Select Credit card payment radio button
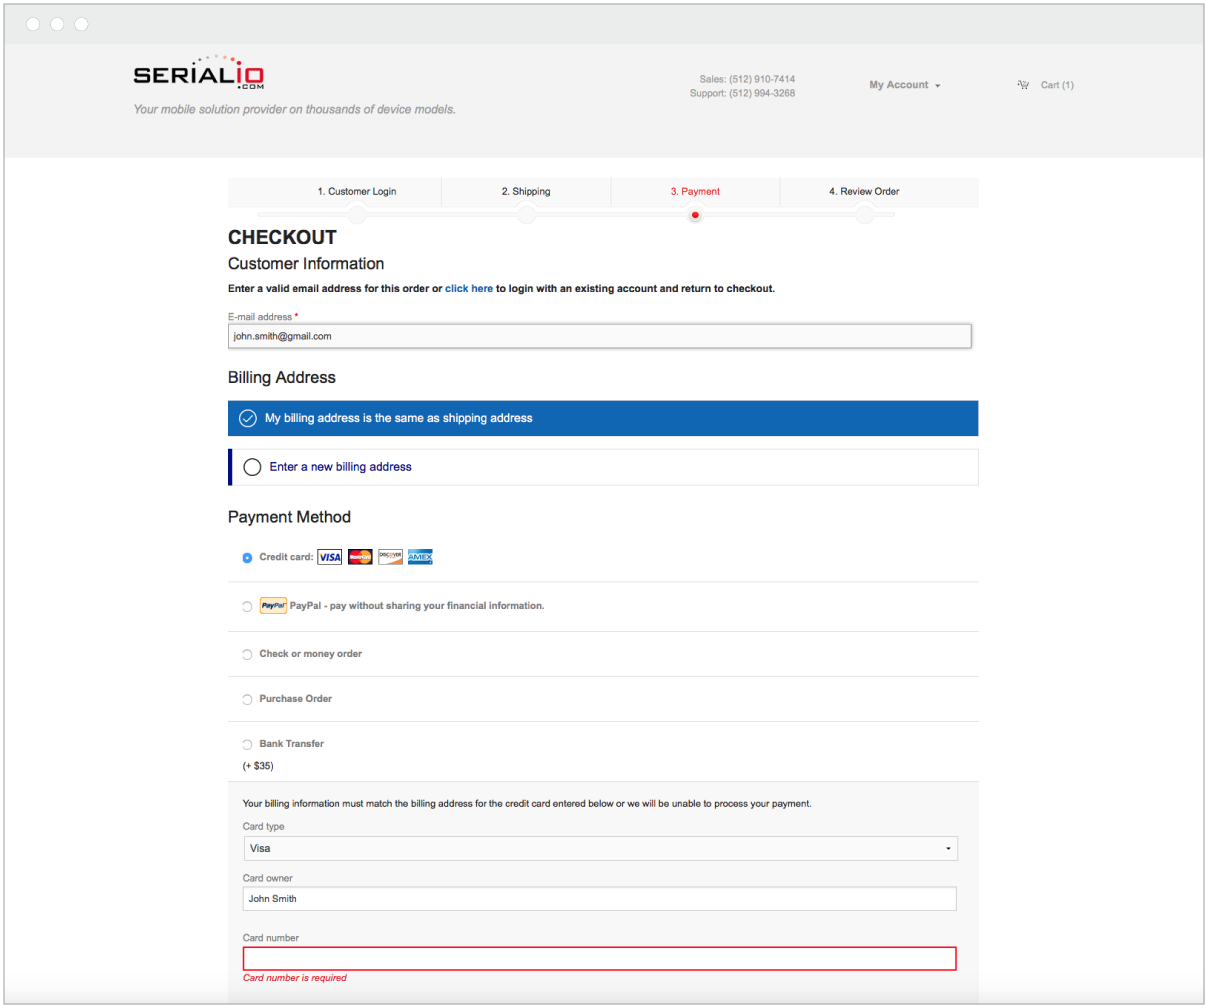This screenshot has height=1008, width=1208. pos(247,558)
